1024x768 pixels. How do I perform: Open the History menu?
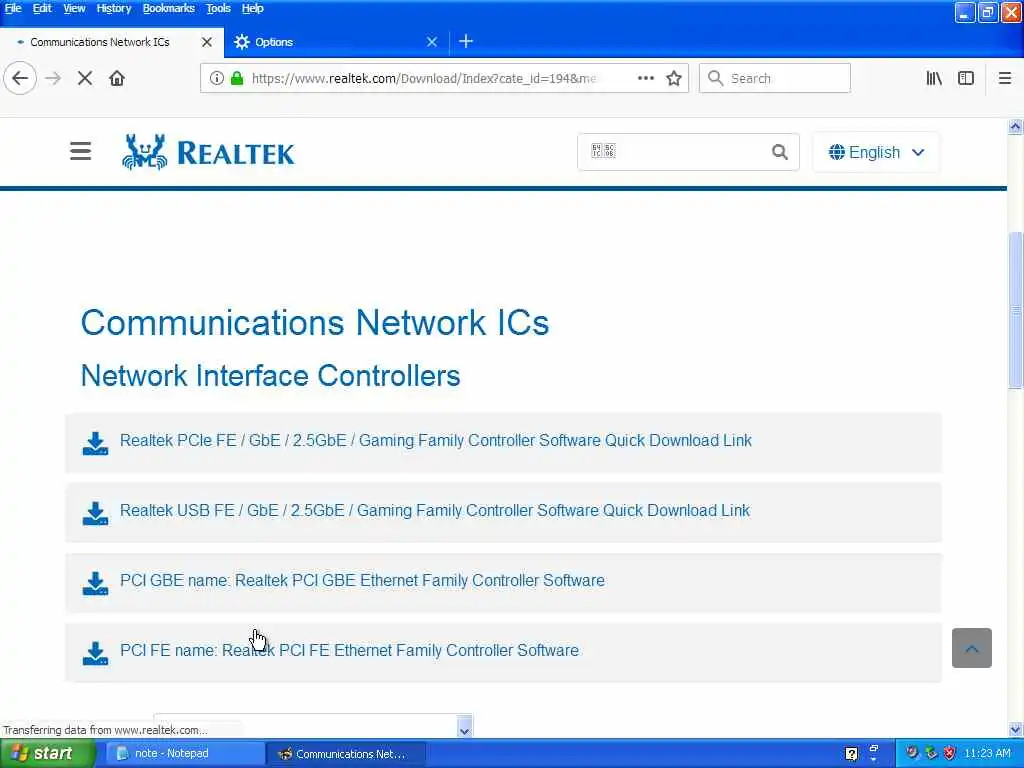tap(114, 8)
